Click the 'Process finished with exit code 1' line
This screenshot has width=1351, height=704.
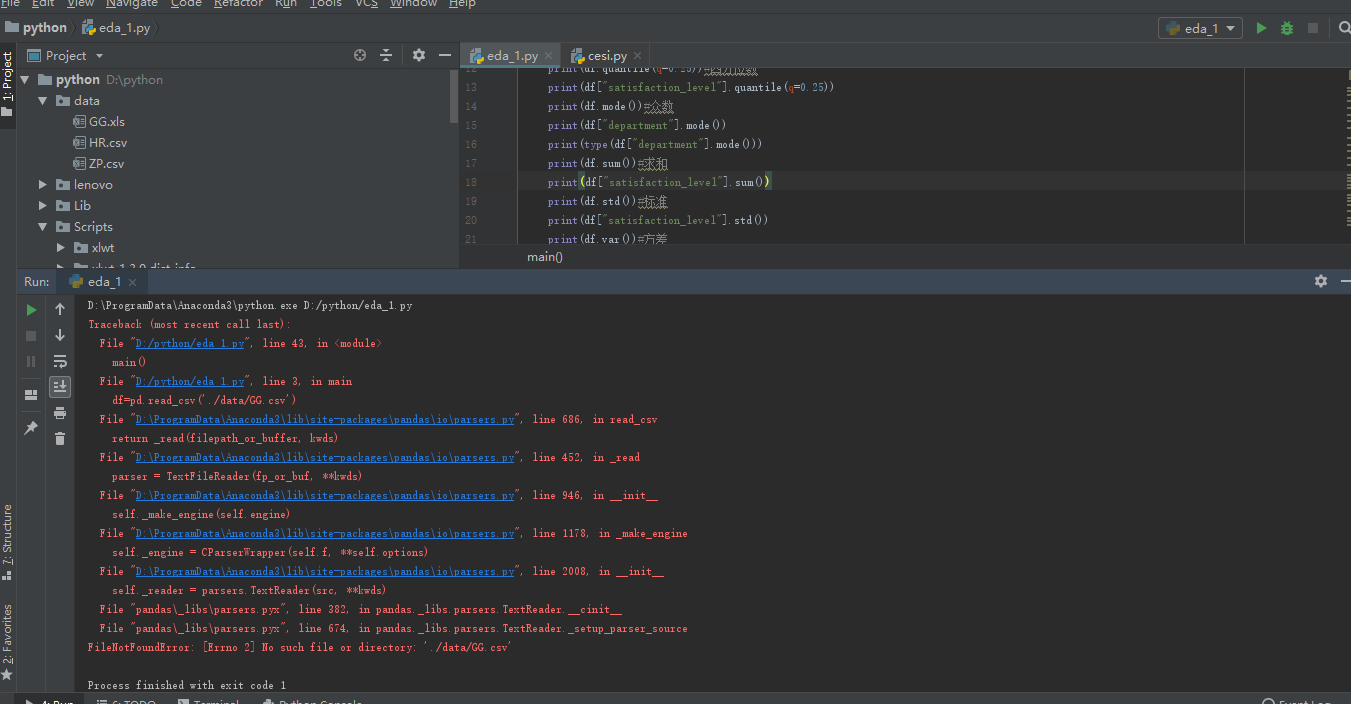click(x=187, y=686)
